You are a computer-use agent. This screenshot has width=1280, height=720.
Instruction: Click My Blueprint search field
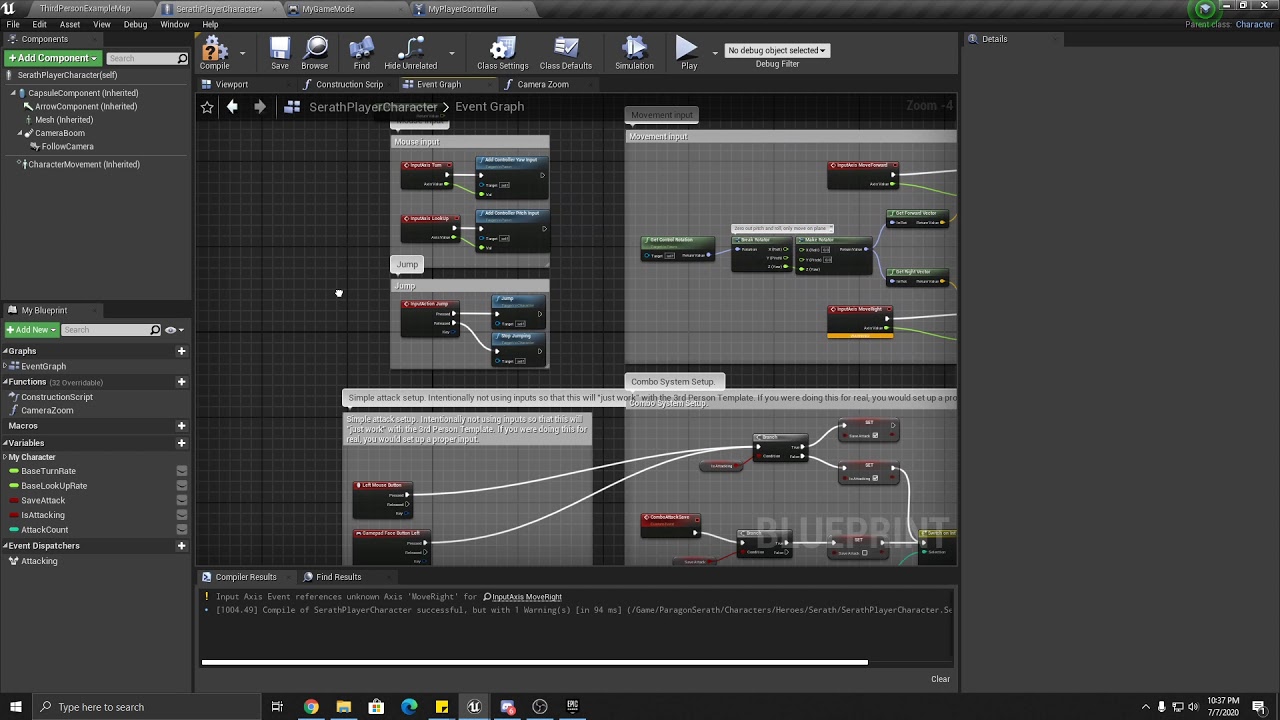coord(110,330)
